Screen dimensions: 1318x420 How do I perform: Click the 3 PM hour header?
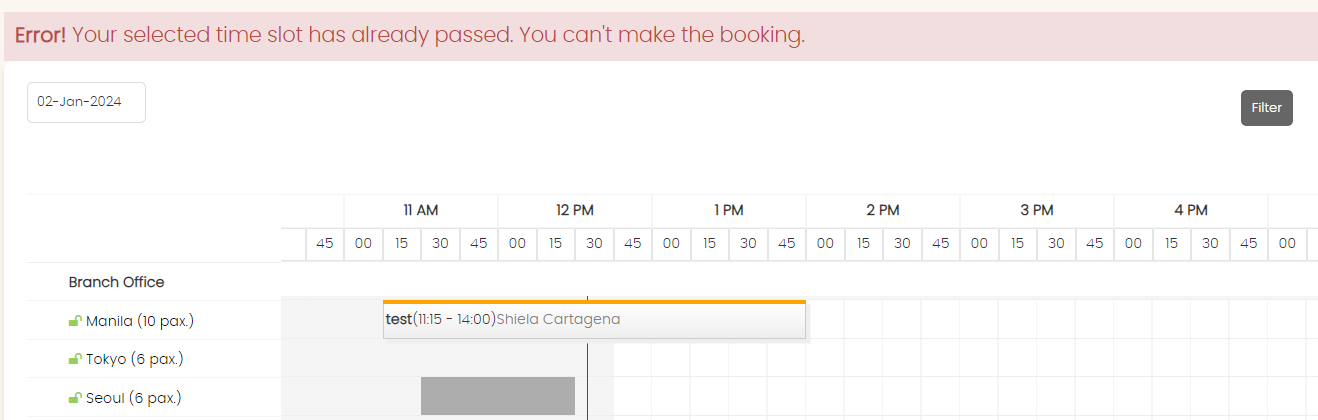[x=1037, y=210]
